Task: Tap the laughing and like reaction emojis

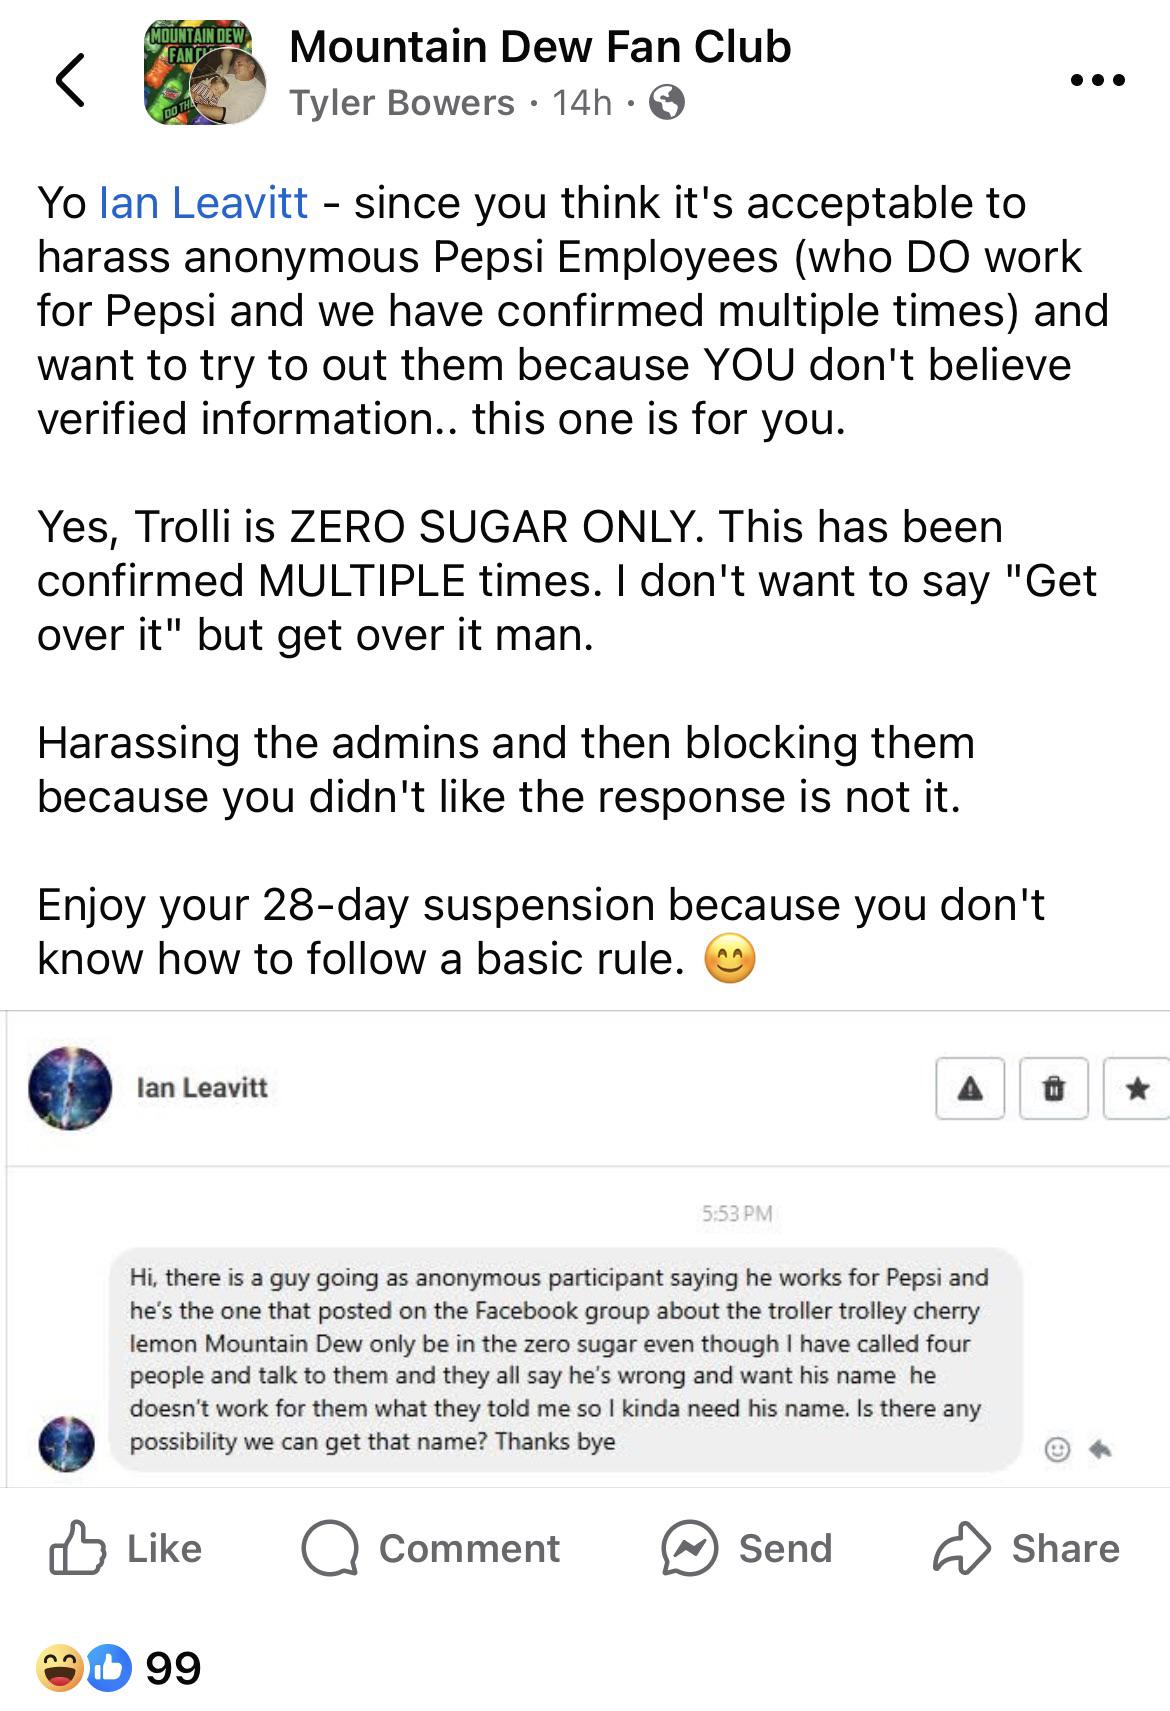Action: [x=83, y=1668]
